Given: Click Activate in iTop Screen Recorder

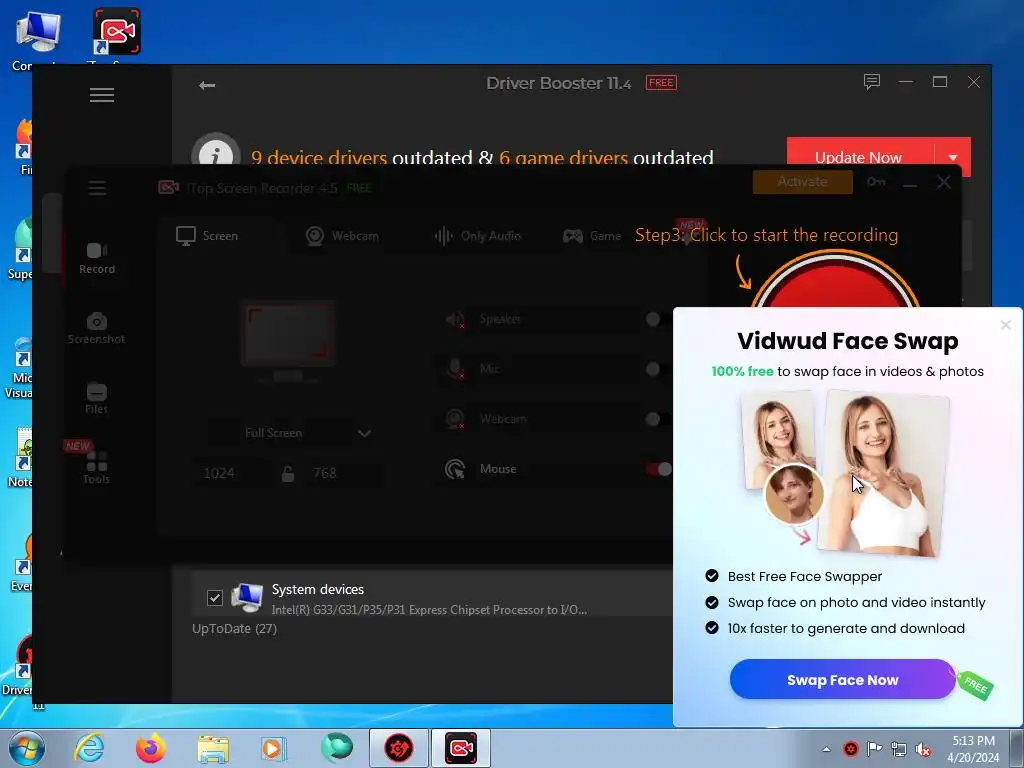Looking at the screenshot, I should 803,182.
